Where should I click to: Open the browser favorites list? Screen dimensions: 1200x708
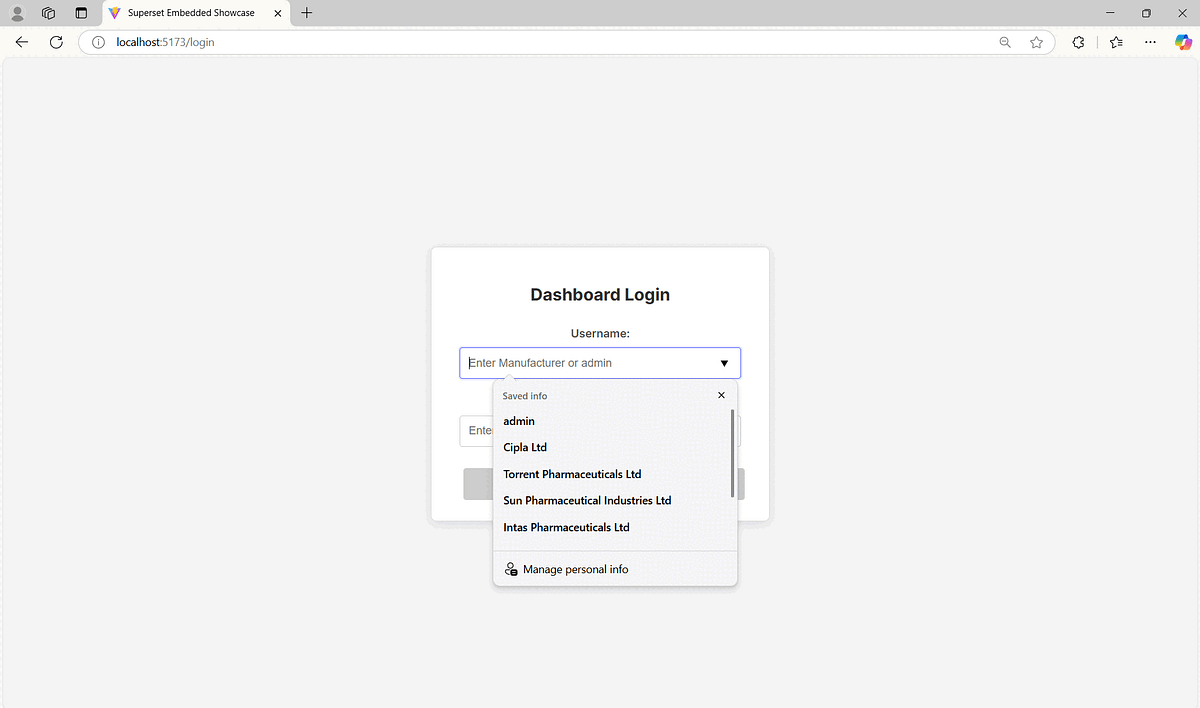point(1115,42)
